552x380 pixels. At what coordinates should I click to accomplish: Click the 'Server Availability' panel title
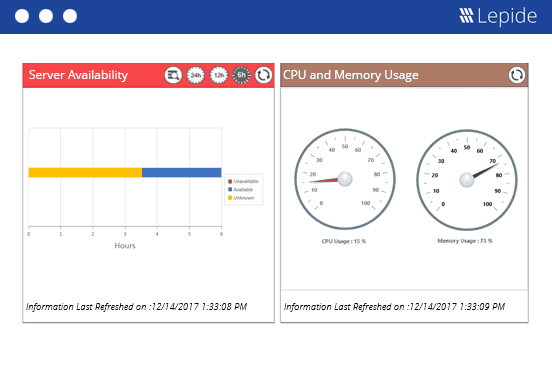pos(78,75)
